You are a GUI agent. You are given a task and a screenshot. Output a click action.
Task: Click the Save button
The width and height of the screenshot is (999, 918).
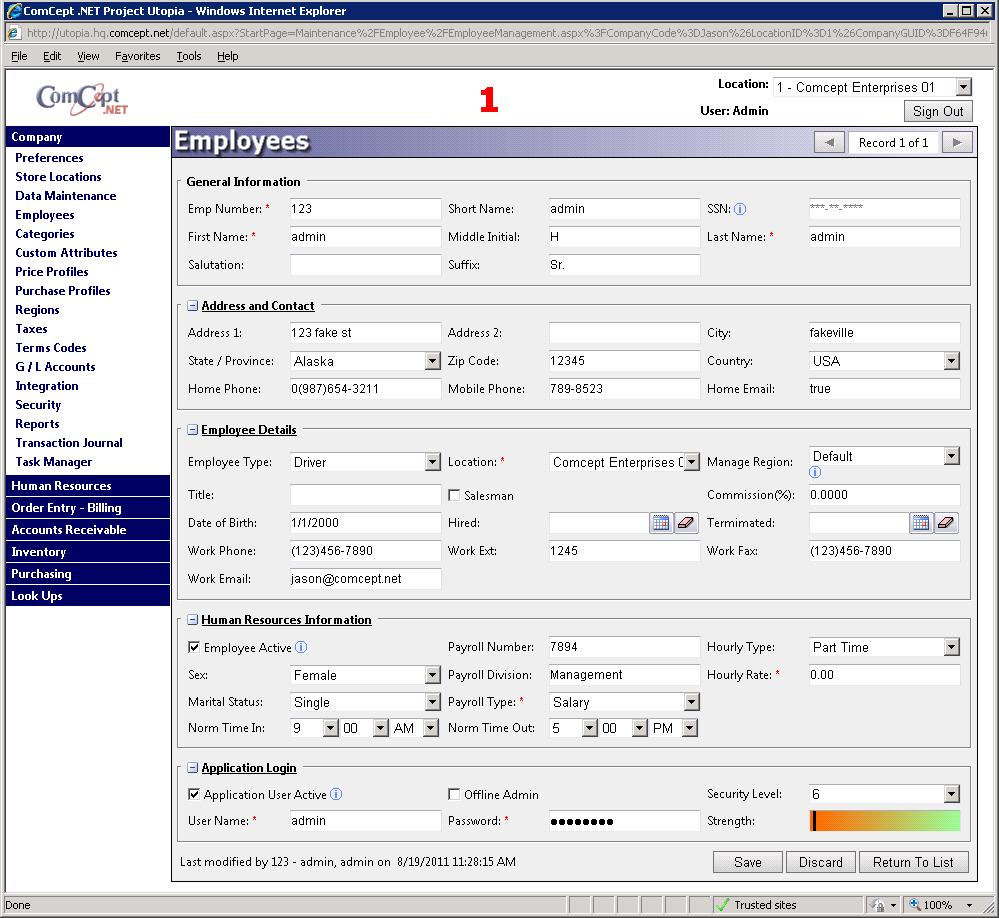747,862
